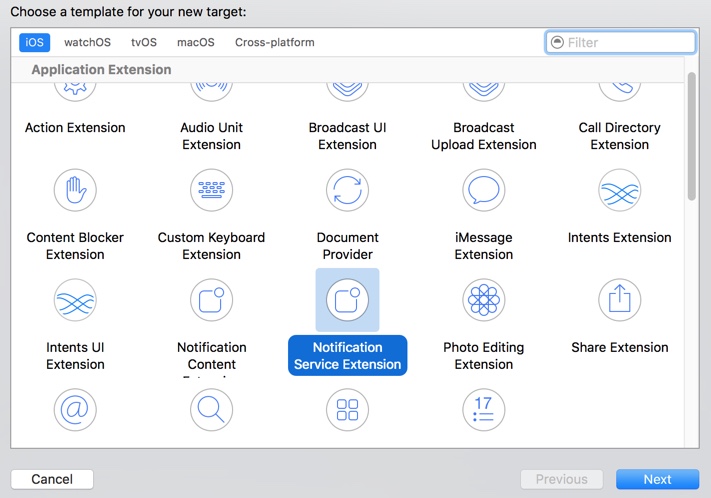Select the Call Directory Extension phone icon
Viewport: 711px width, 498px height.
(x=619, y=92)
